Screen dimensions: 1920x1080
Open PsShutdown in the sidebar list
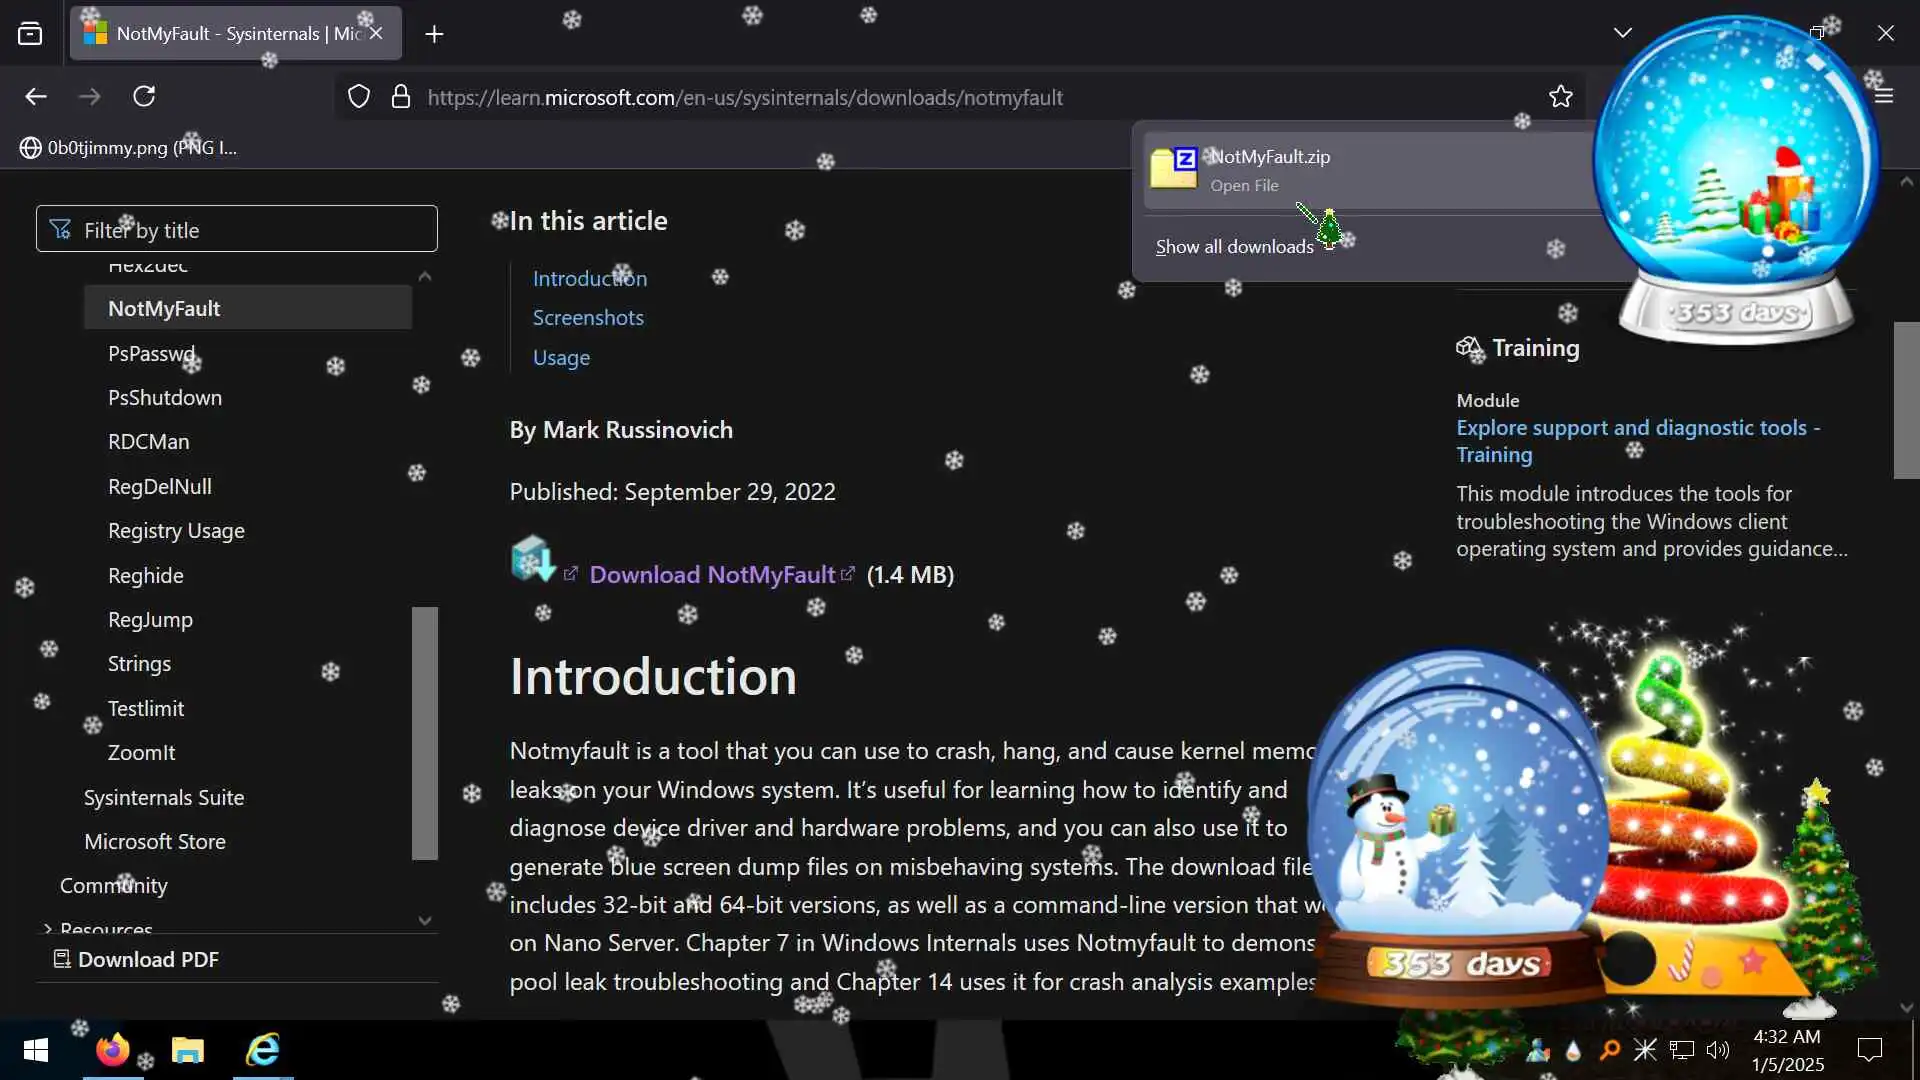tap(165, 397)
